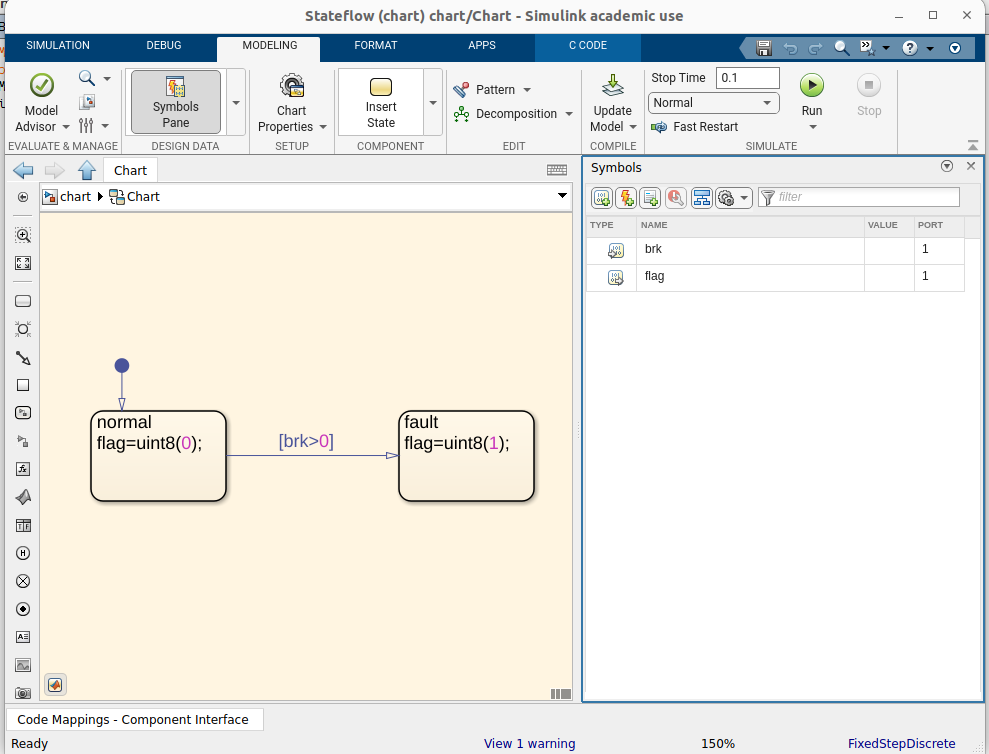Run the simulation
Viewport: 989px width, 754px height.
(812, 85)
